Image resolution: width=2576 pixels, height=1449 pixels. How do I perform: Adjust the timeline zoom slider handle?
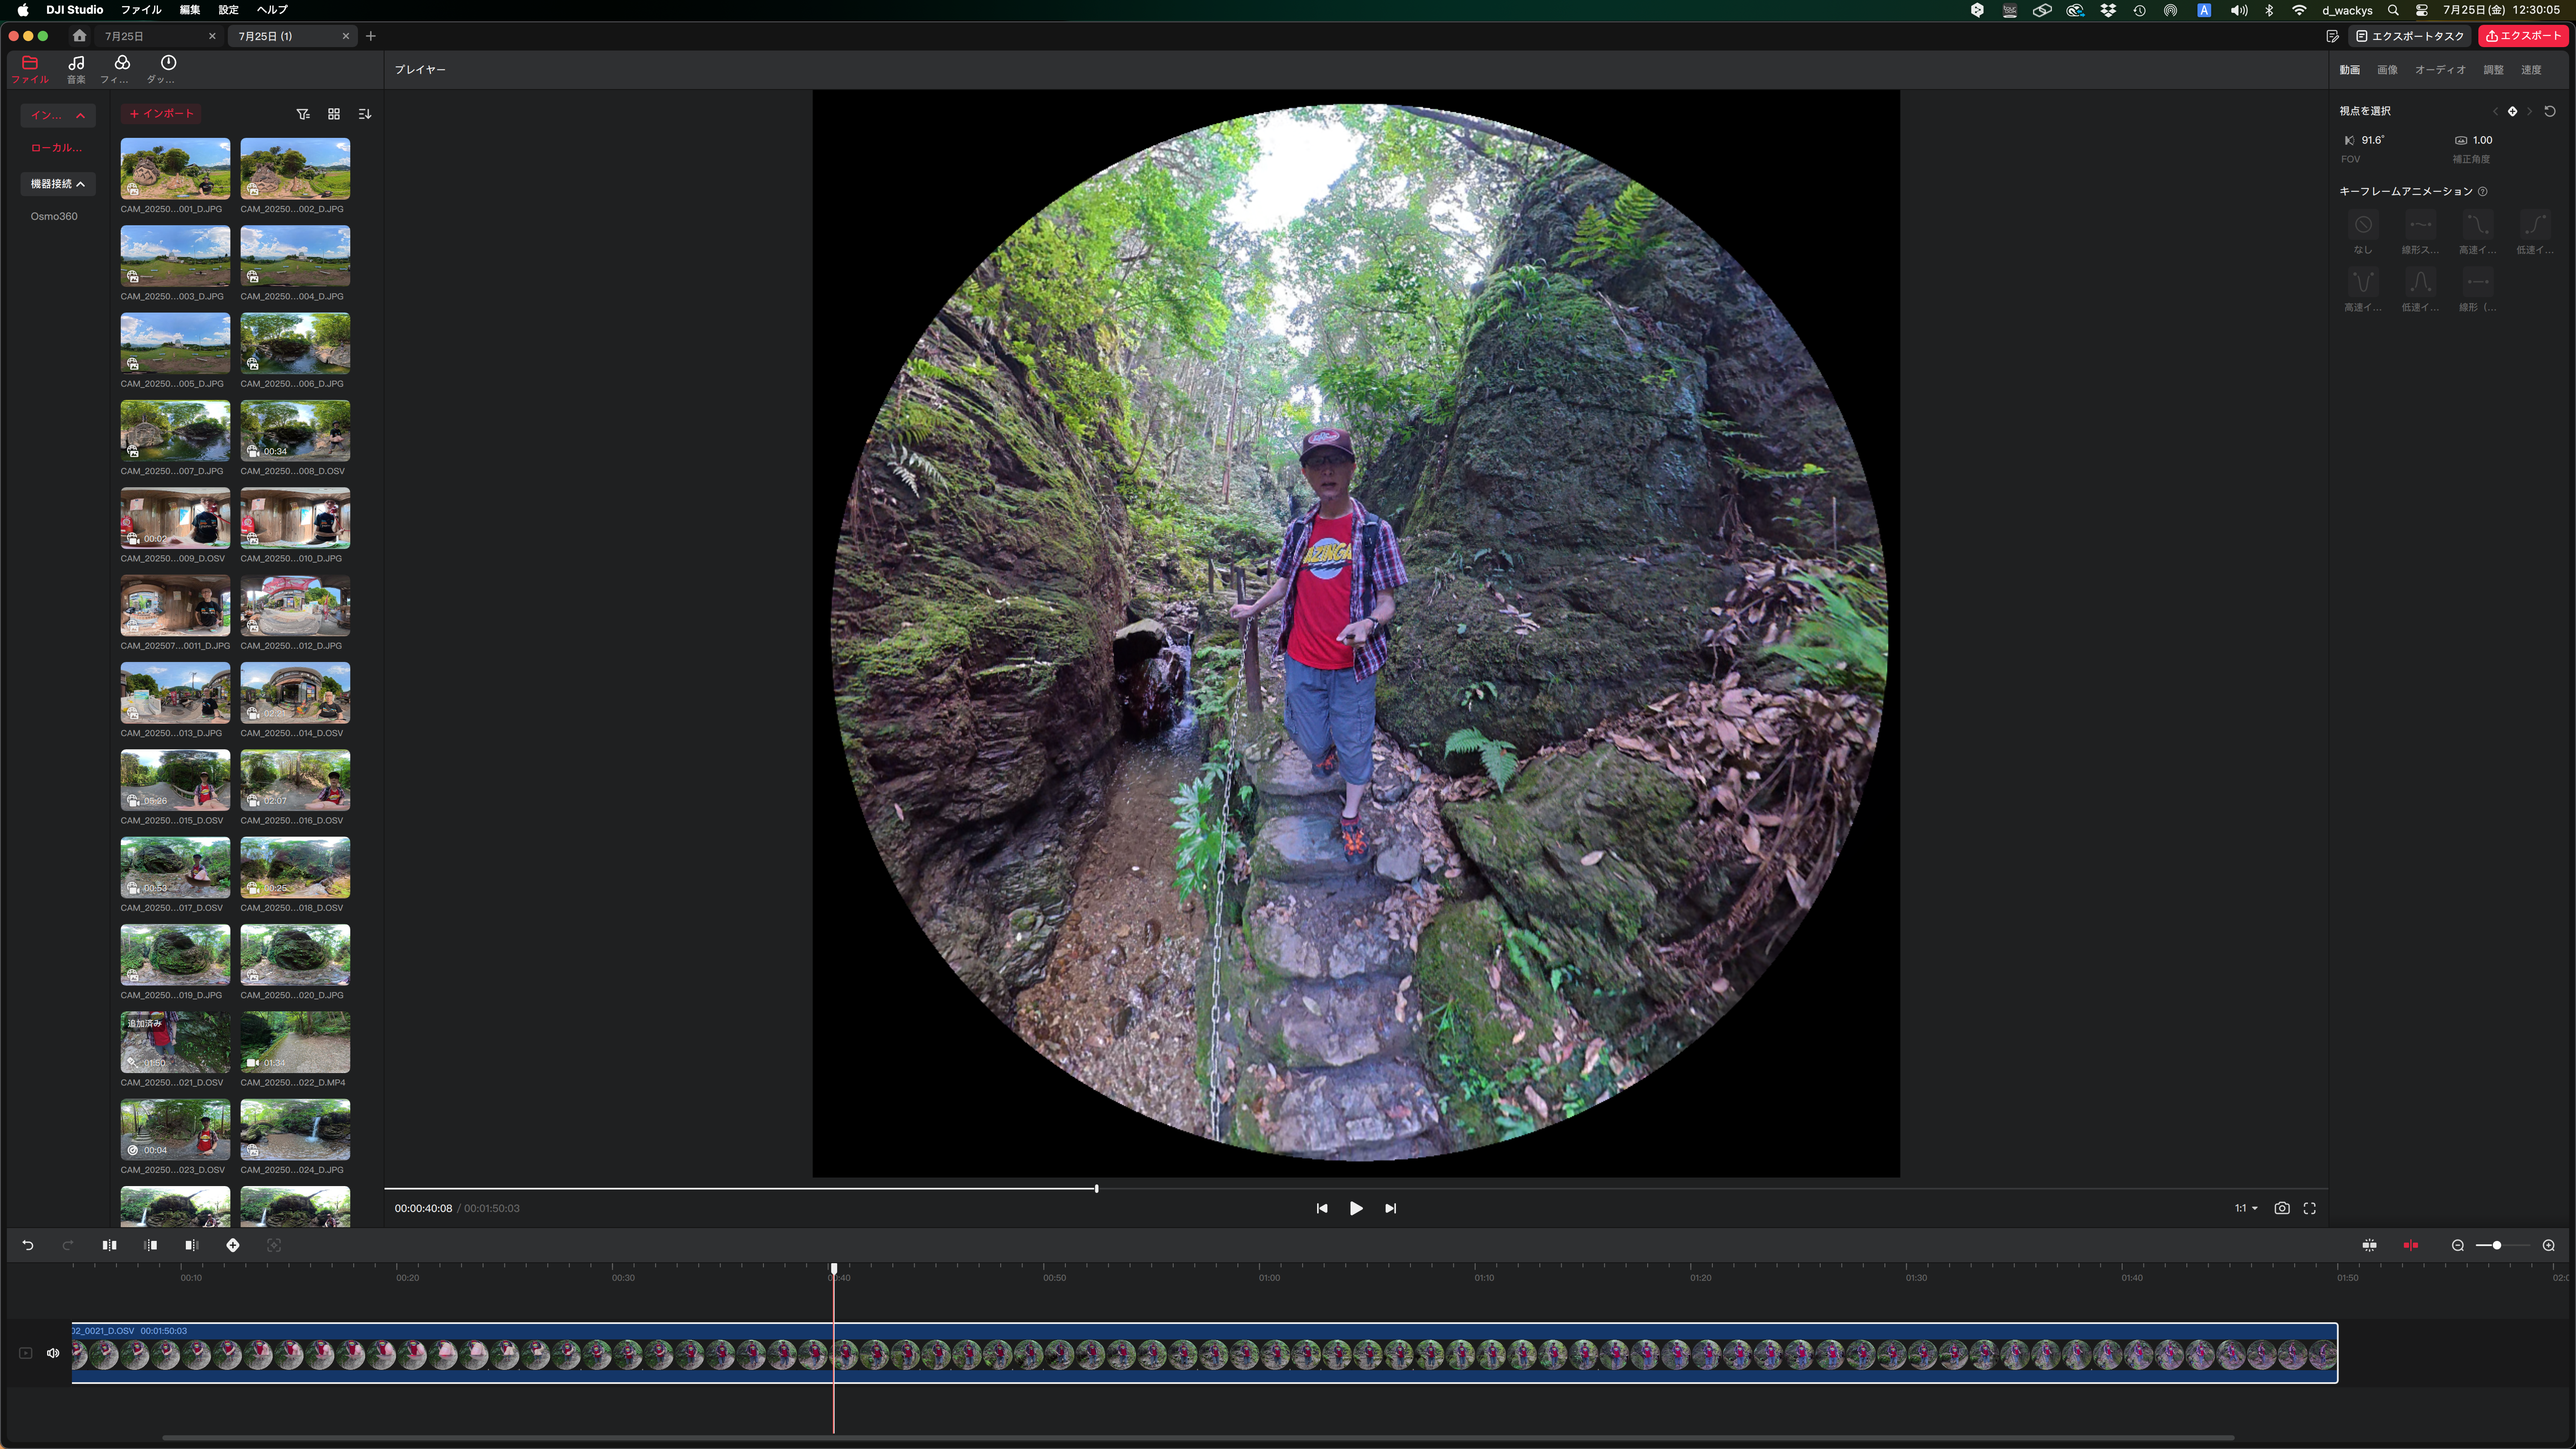pyautogui.click(x=2497, y=1245)
